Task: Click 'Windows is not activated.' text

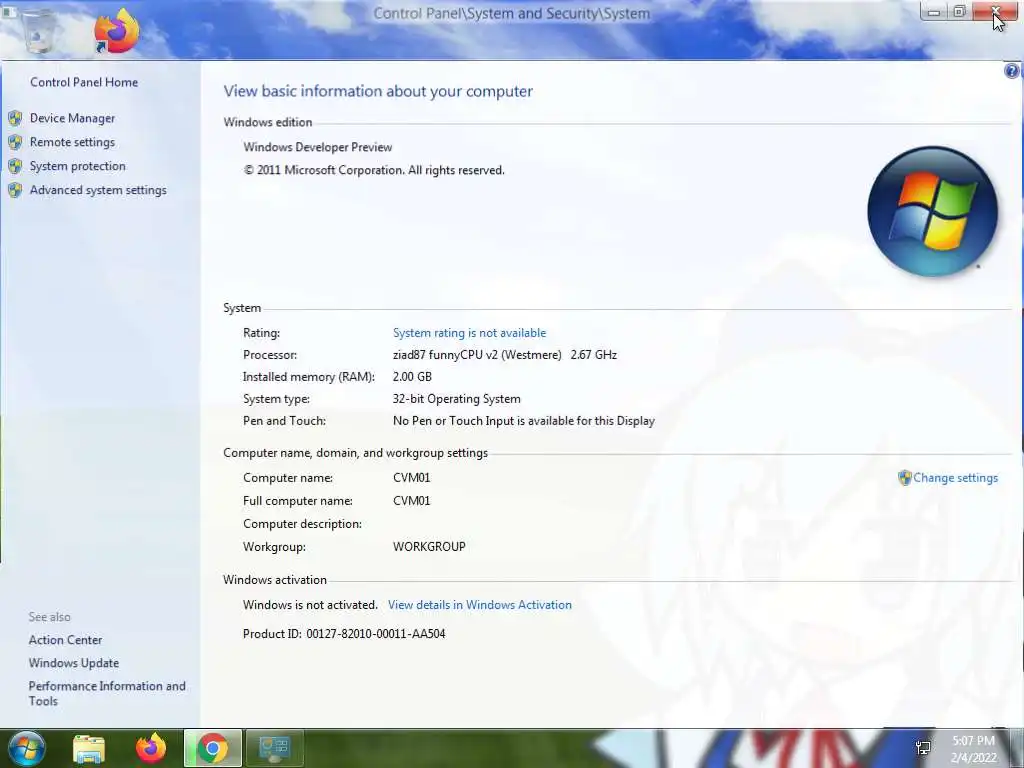Action: click(310, 605)
